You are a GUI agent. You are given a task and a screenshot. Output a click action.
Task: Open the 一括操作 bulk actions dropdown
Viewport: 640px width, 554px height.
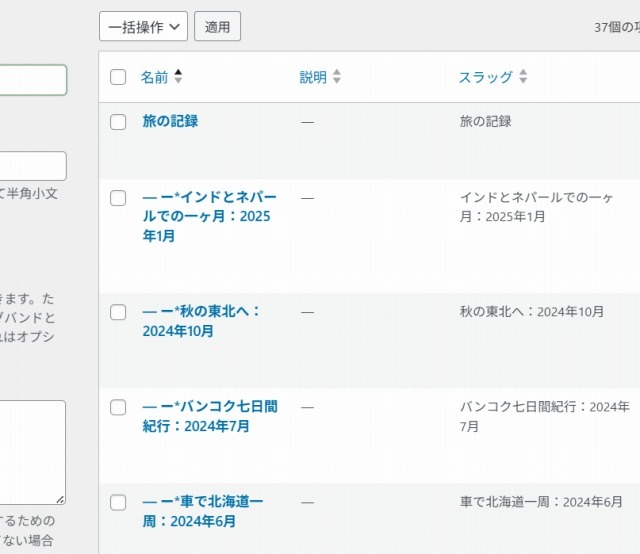tap(143, 27)
